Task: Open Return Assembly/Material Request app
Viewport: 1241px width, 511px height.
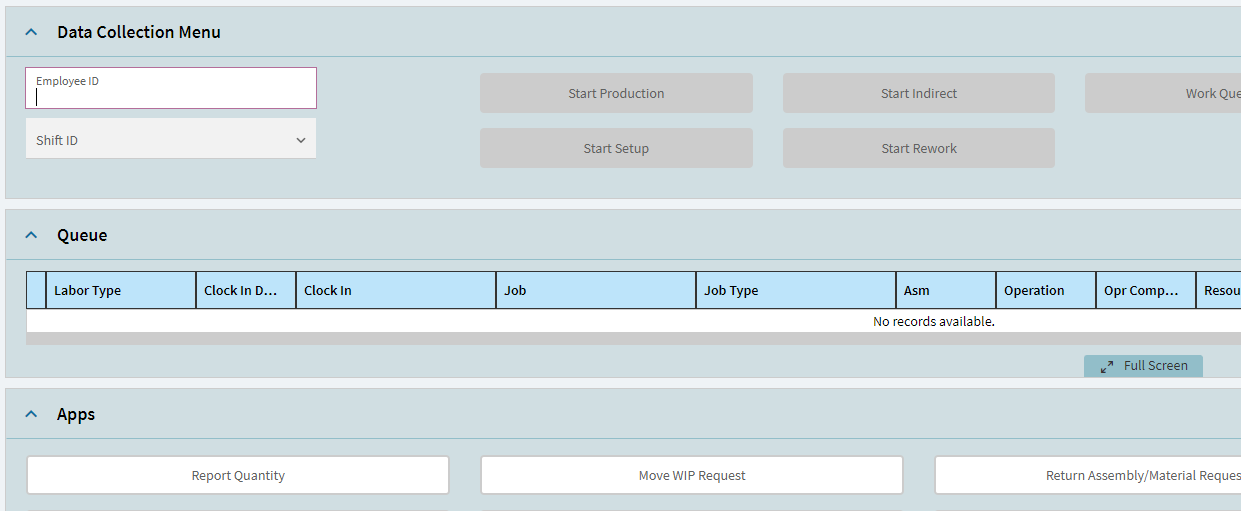Action: pos(1088,475)
